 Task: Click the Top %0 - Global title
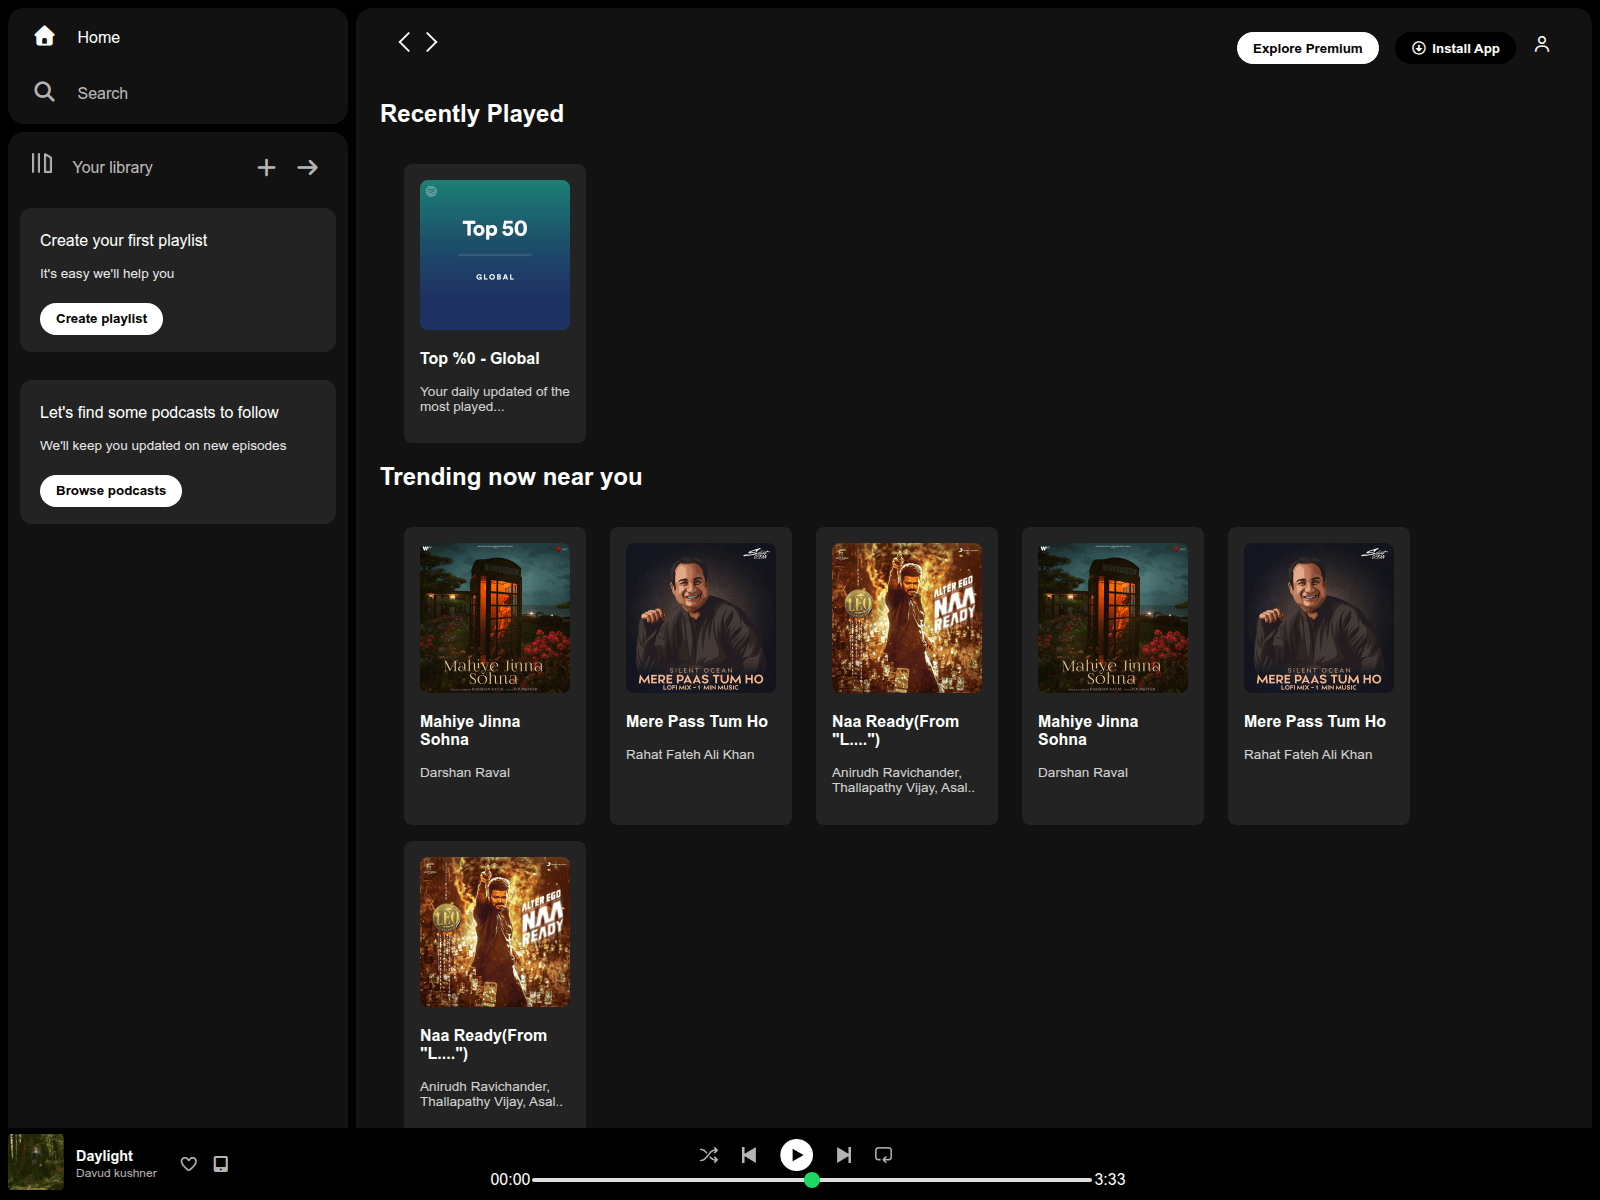pyautogui.click(x=480, y=358)
